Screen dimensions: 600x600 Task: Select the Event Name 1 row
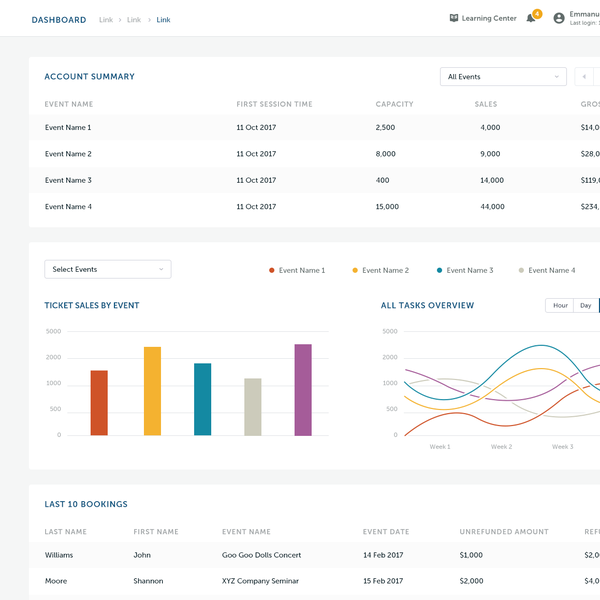[315, 127]
